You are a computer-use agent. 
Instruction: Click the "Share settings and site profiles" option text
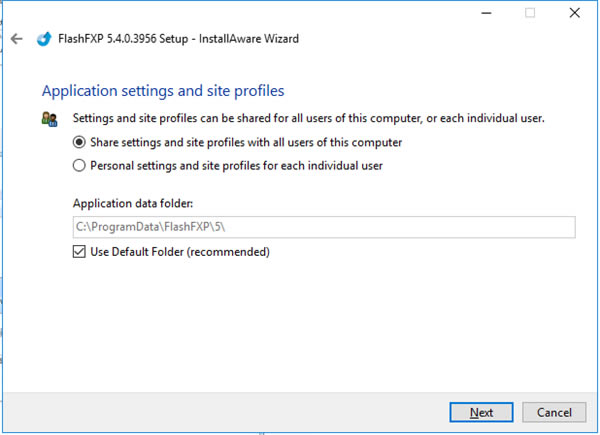coord(246,143)
